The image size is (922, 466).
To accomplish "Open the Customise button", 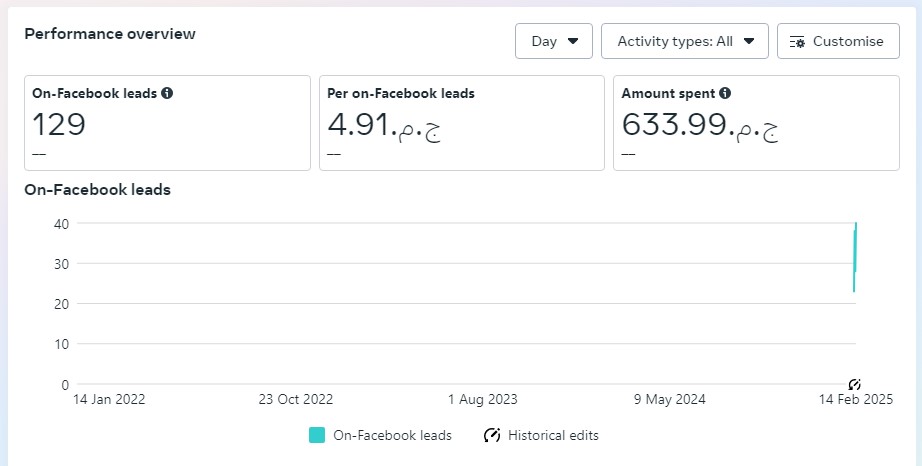I will click(x=838, y=41).
